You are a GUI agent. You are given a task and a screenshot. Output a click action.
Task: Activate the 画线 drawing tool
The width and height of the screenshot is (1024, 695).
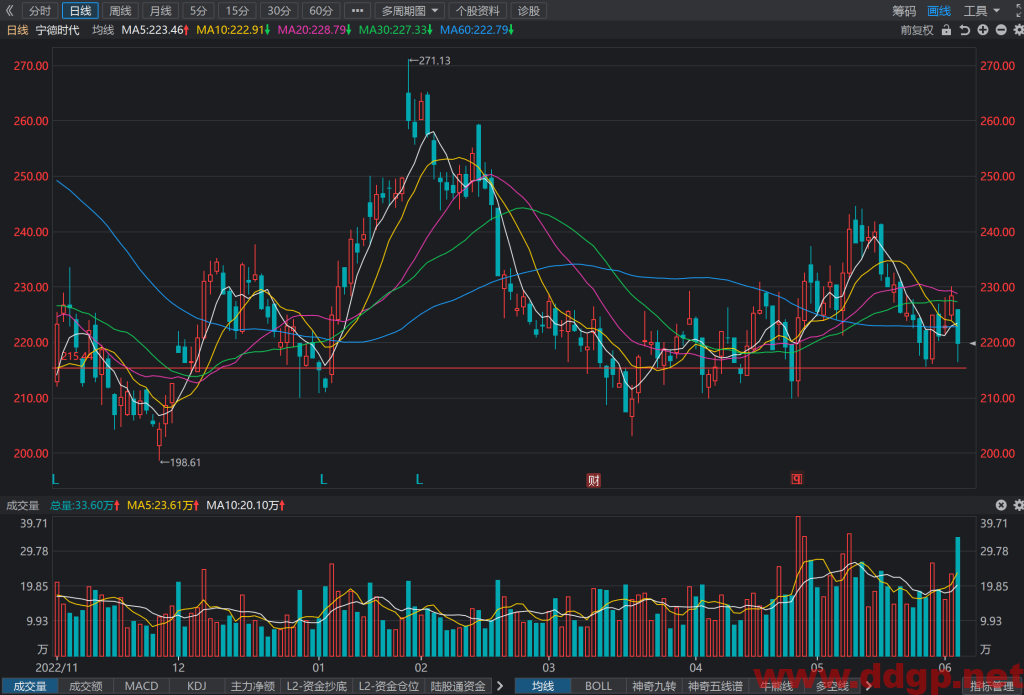coord(939,10)
